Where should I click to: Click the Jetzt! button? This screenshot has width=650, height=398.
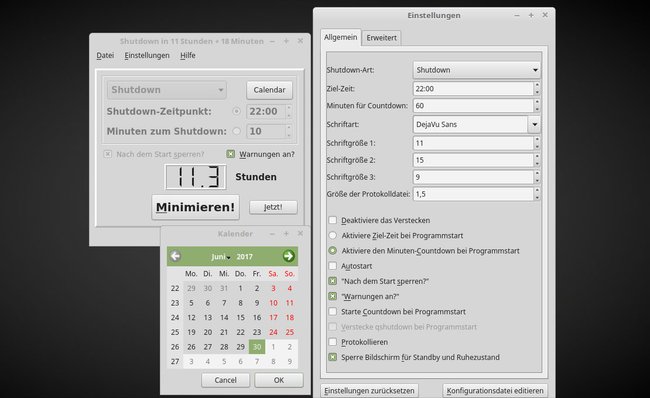[273, 207]
